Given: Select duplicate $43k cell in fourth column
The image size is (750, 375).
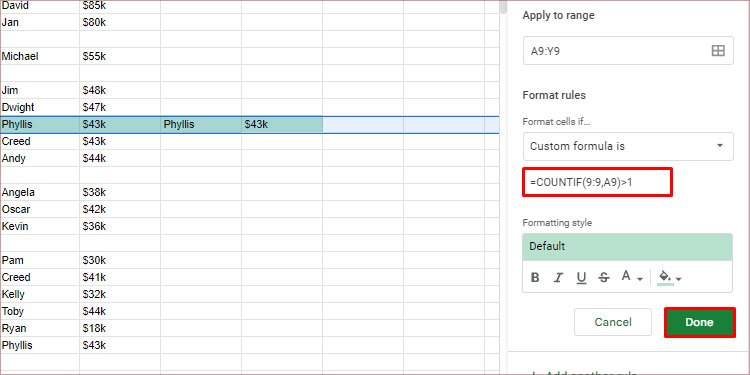Looking at the screenshot, I should [282, 124].
